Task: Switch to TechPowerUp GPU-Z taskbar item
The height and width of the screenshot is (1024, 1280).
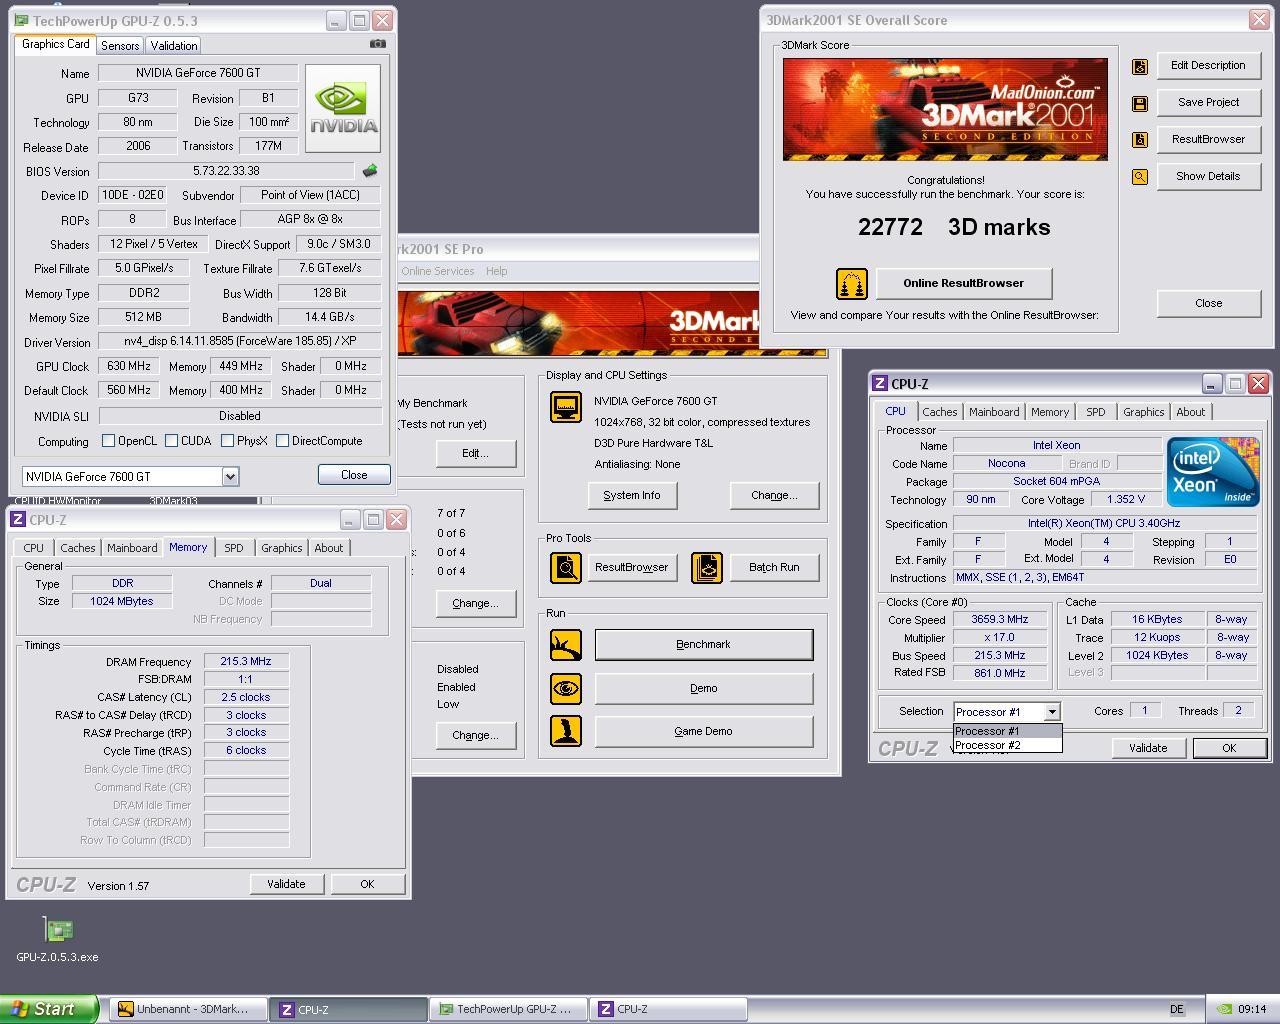Action: click(x=507, y=1009)
